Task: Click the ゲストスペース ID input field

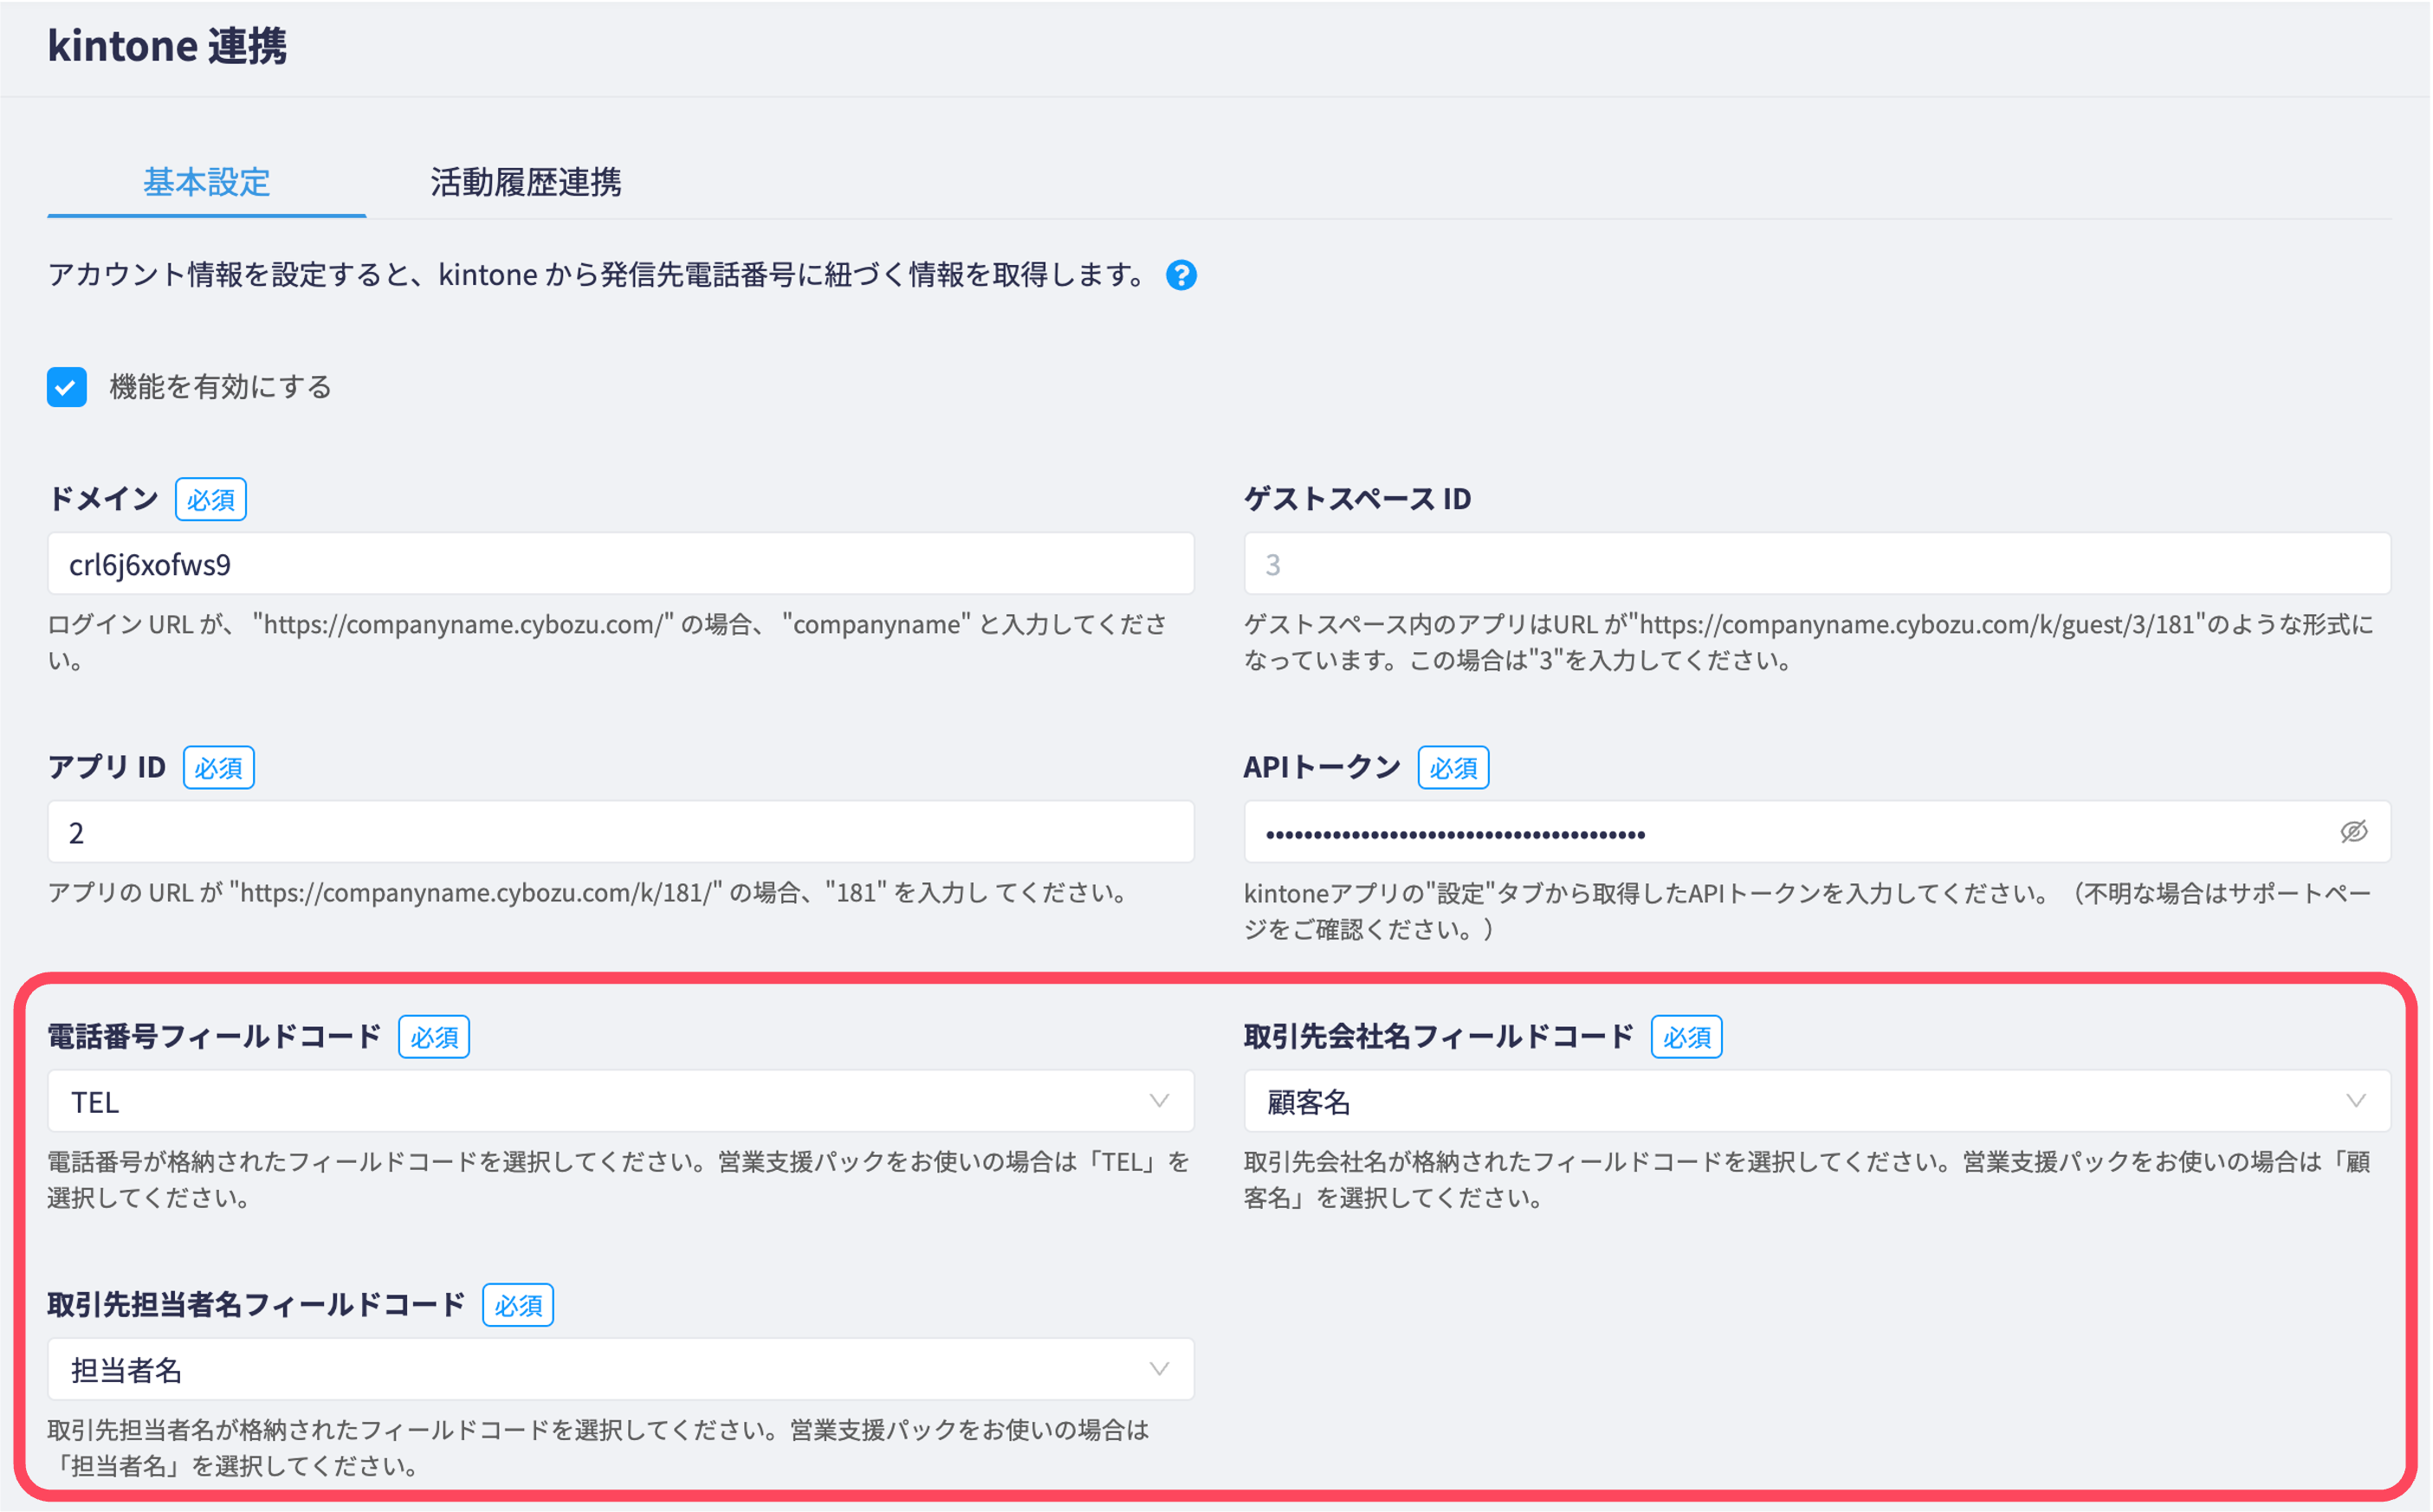Action: coord(1817,564)
